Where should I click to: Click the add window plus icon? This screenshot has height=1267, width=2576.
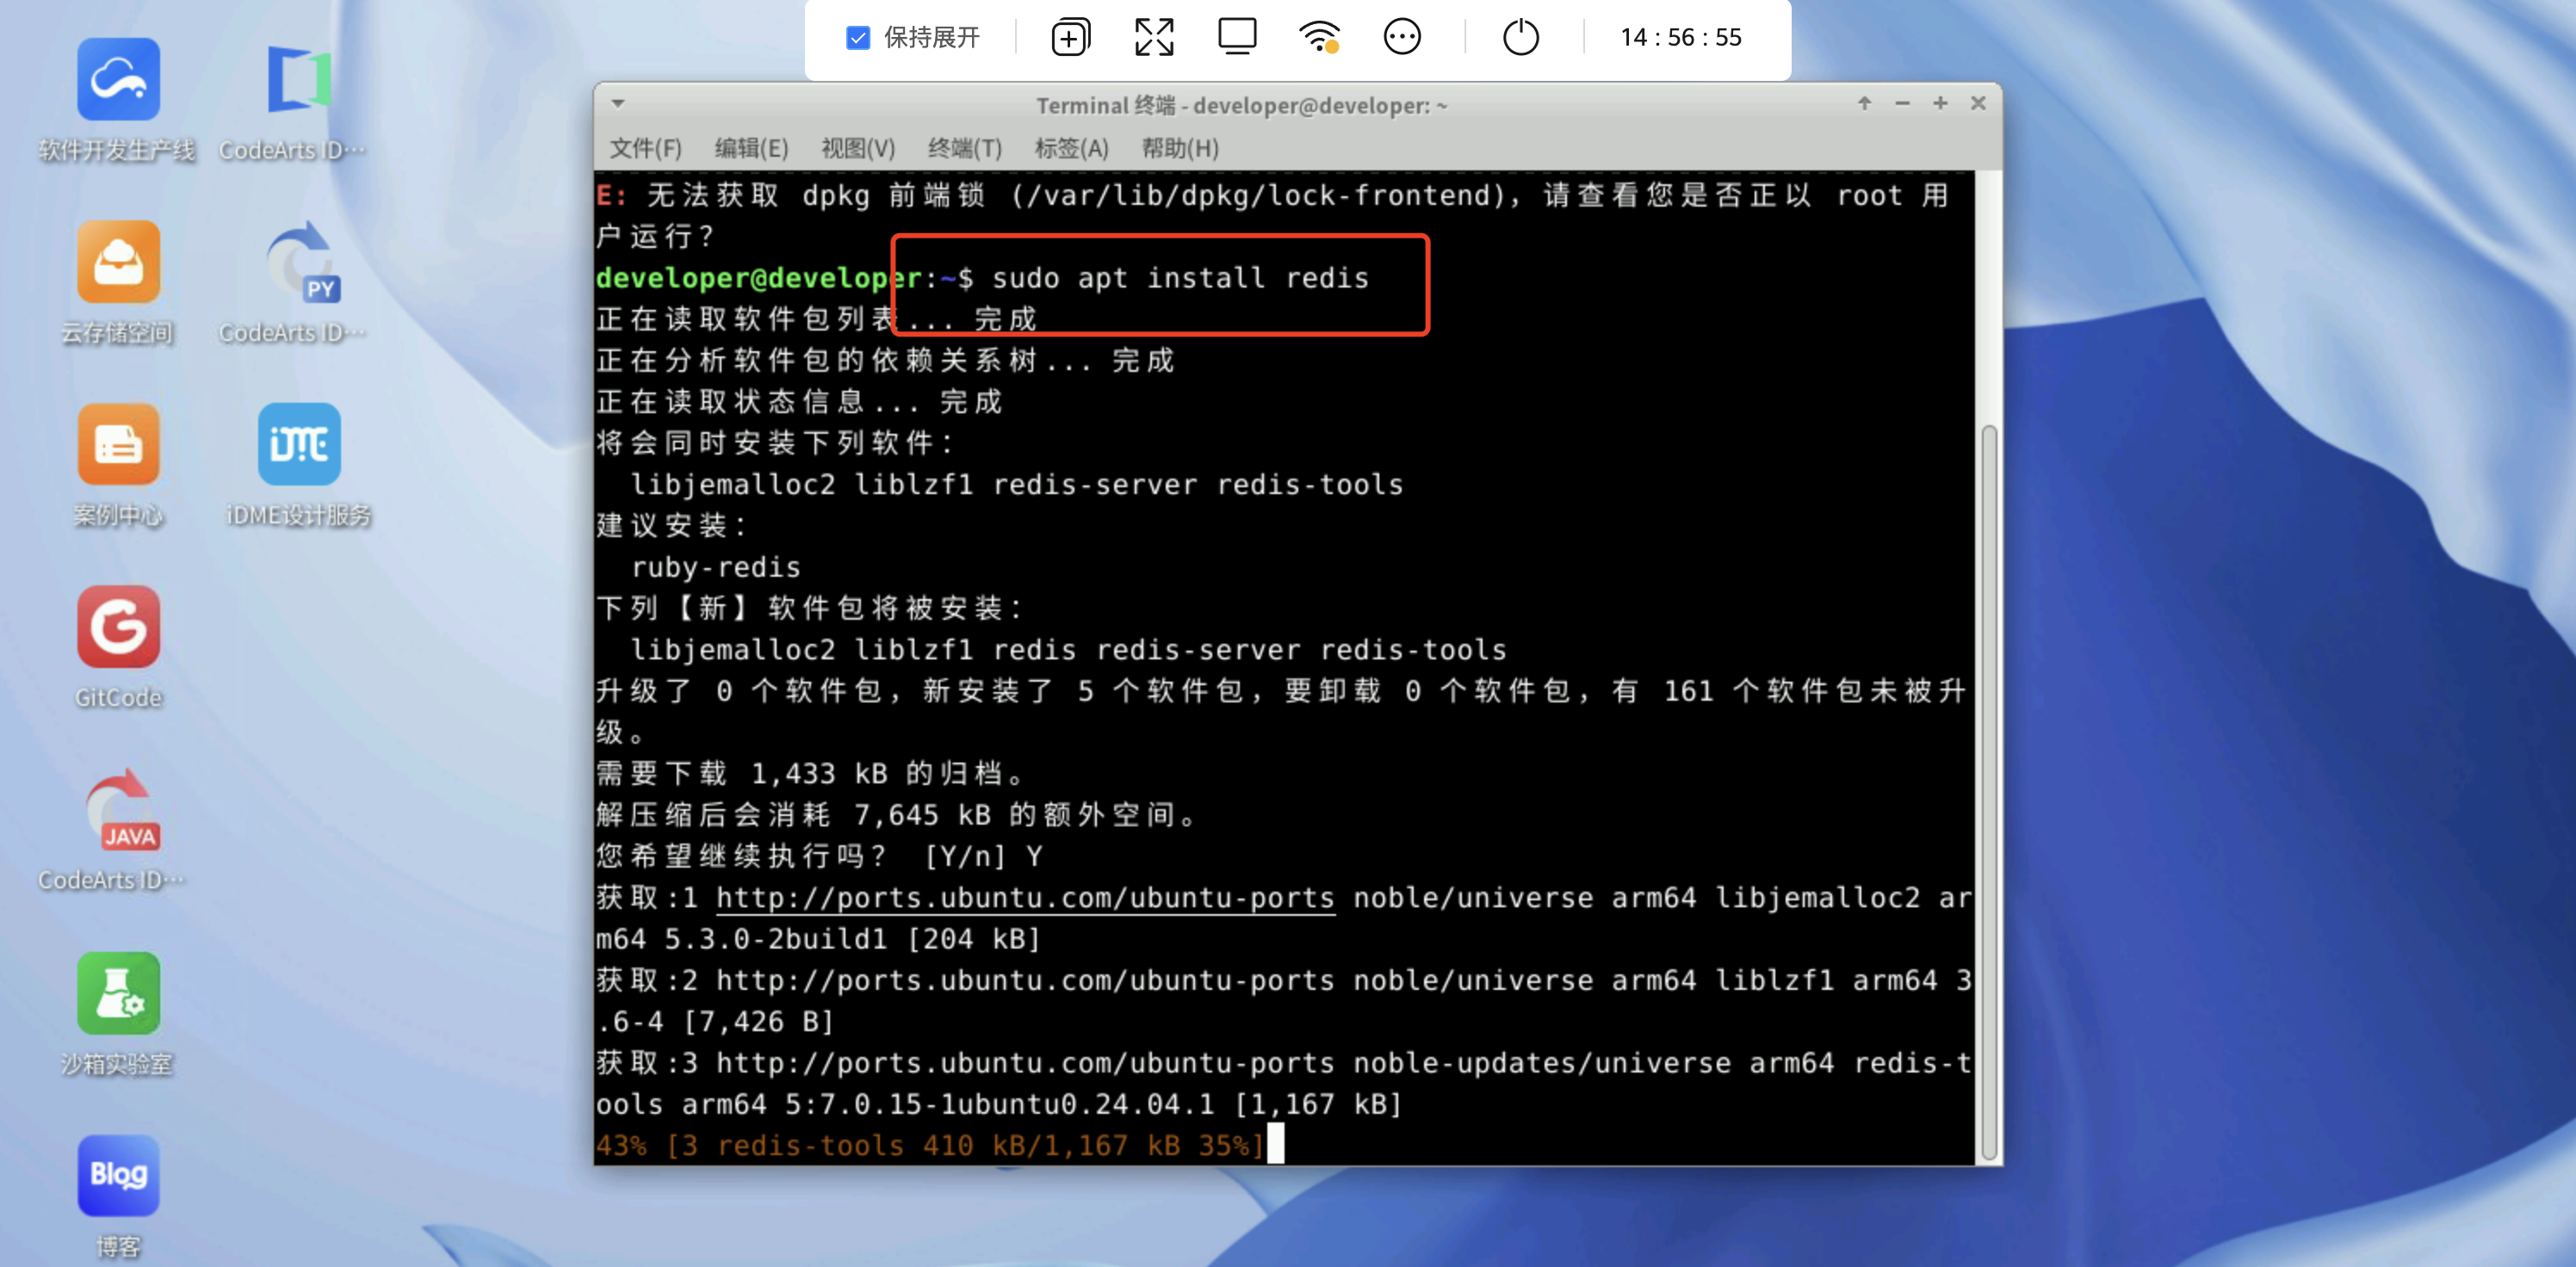1070,38
